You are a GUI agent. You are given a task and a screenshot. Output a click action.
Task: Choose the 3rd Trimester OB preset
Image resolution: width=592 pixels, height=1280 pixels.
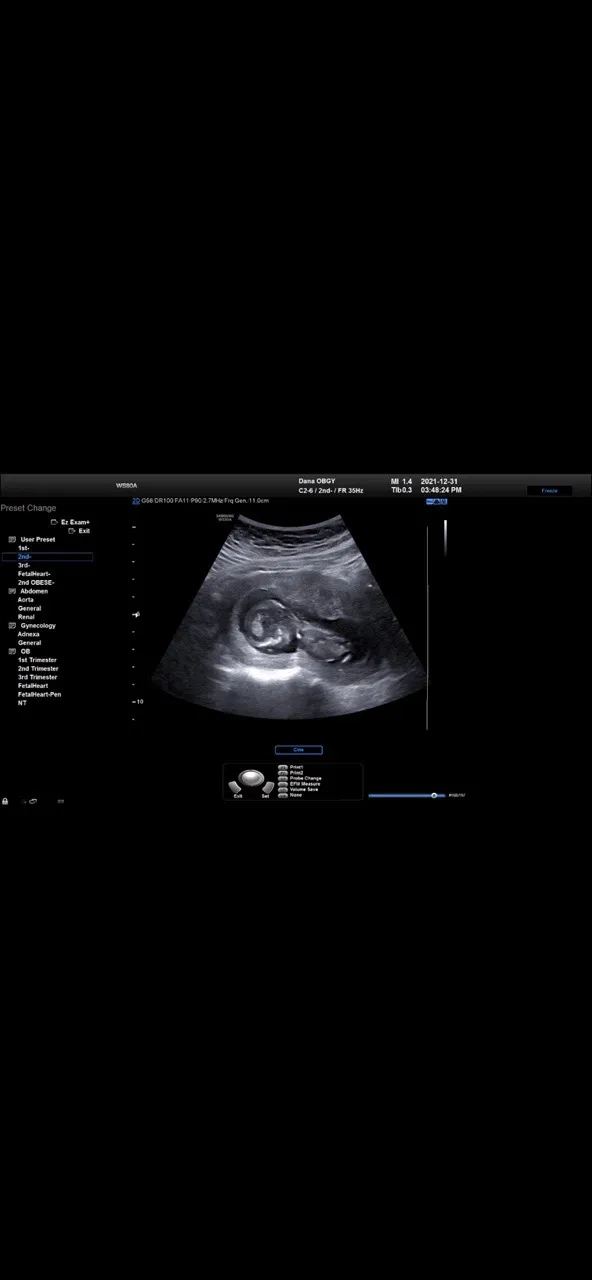click(x=37, y=677)
